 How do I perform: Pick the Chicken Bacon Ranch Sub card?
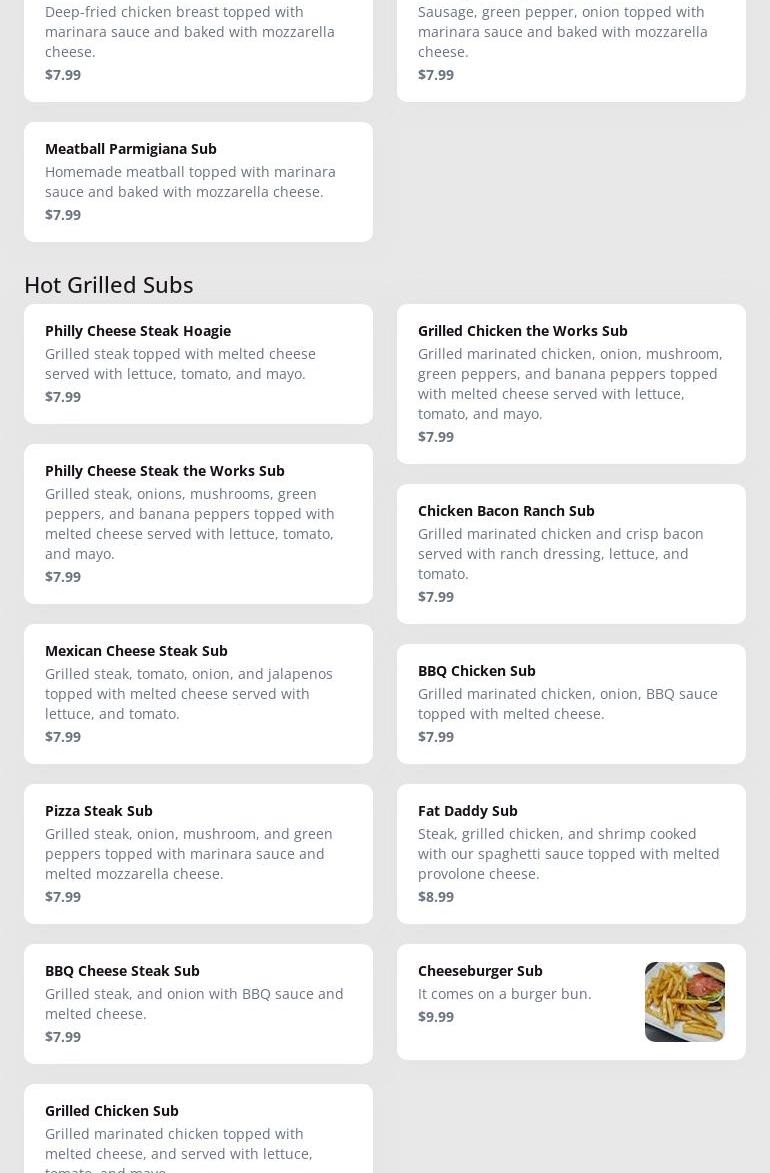[x=571, y=554]
